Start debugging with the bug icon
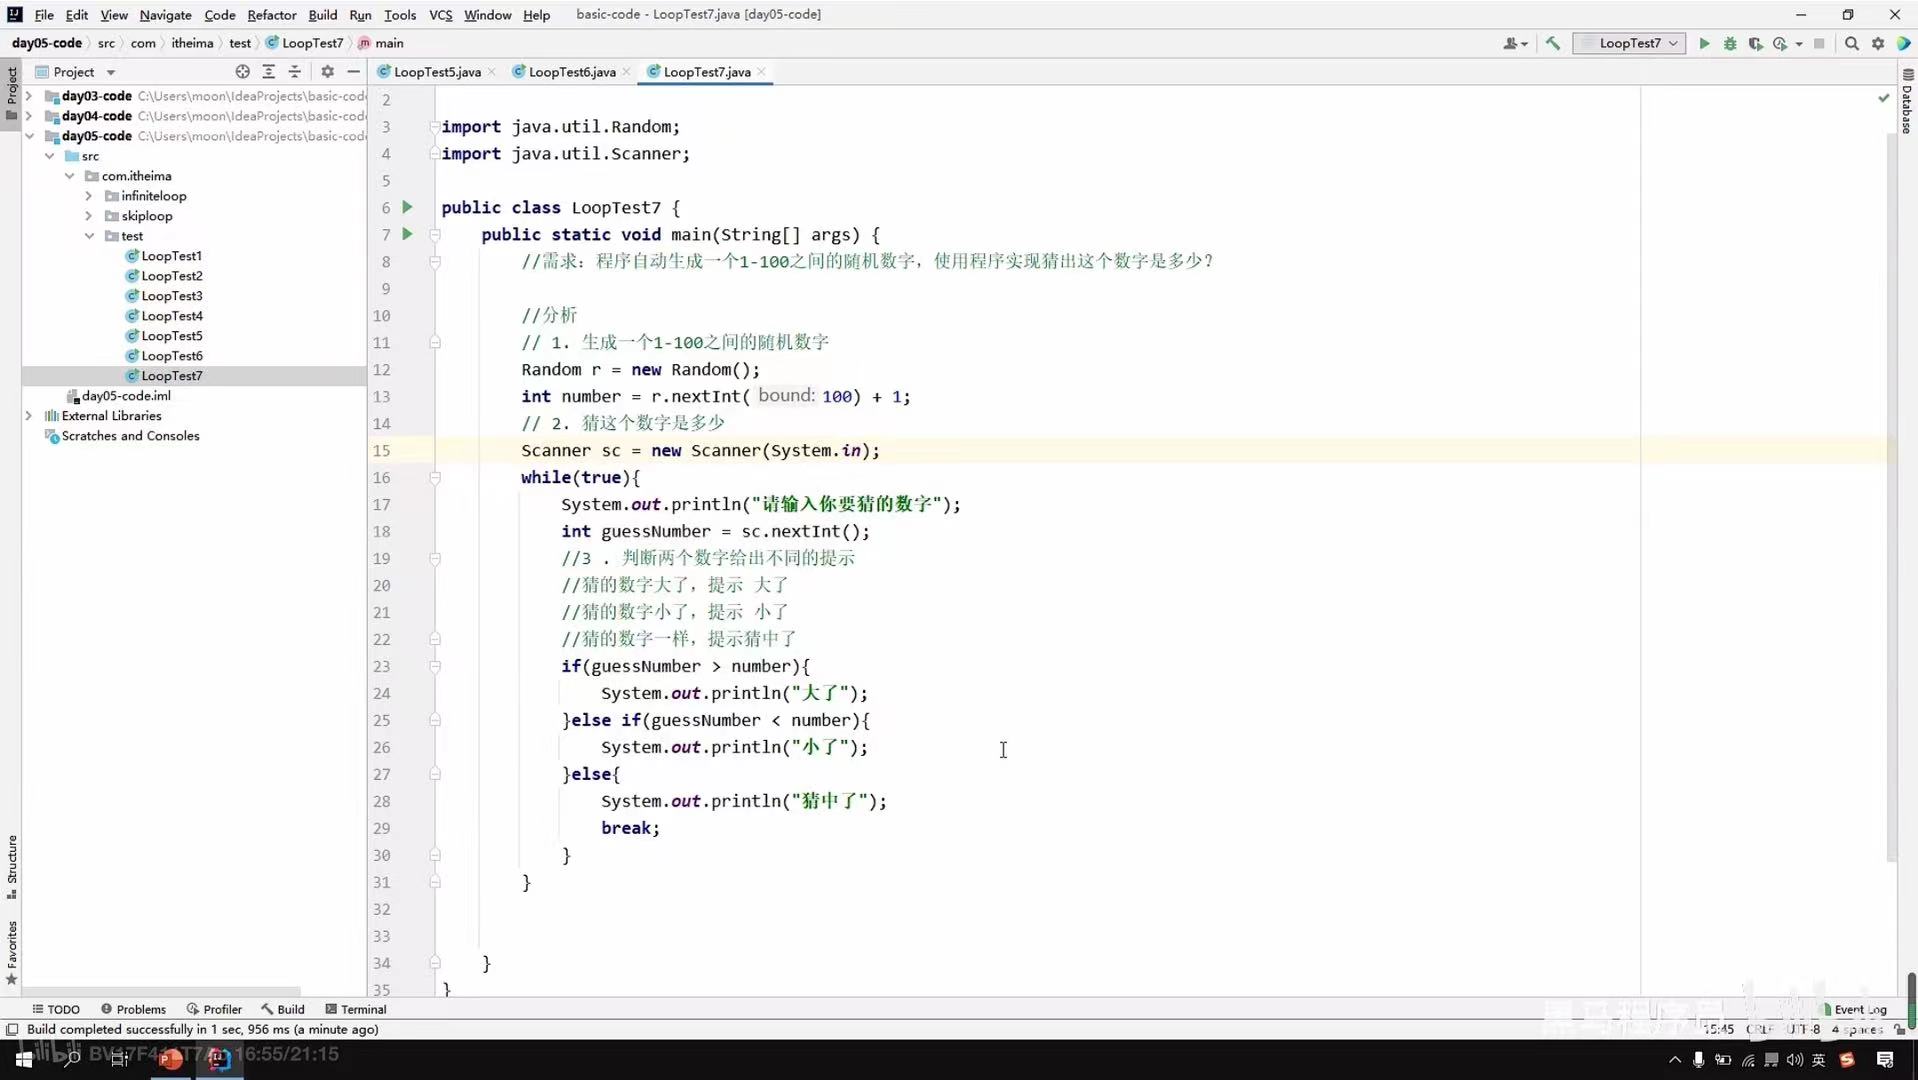1918x1080 pixels. (x=1729, y=43)
